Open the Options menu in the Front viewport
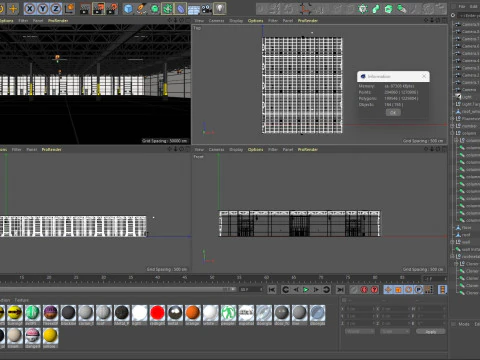This screenshot has height=360, width=480. pyautogui.click(x=255, y=149)
